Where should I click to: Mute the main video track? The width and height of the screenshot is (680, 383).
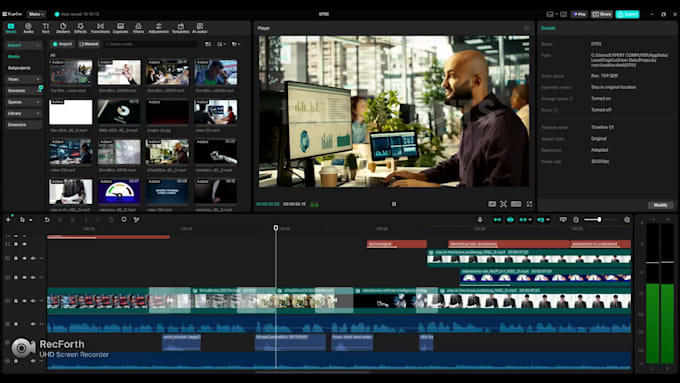(33, 301)
